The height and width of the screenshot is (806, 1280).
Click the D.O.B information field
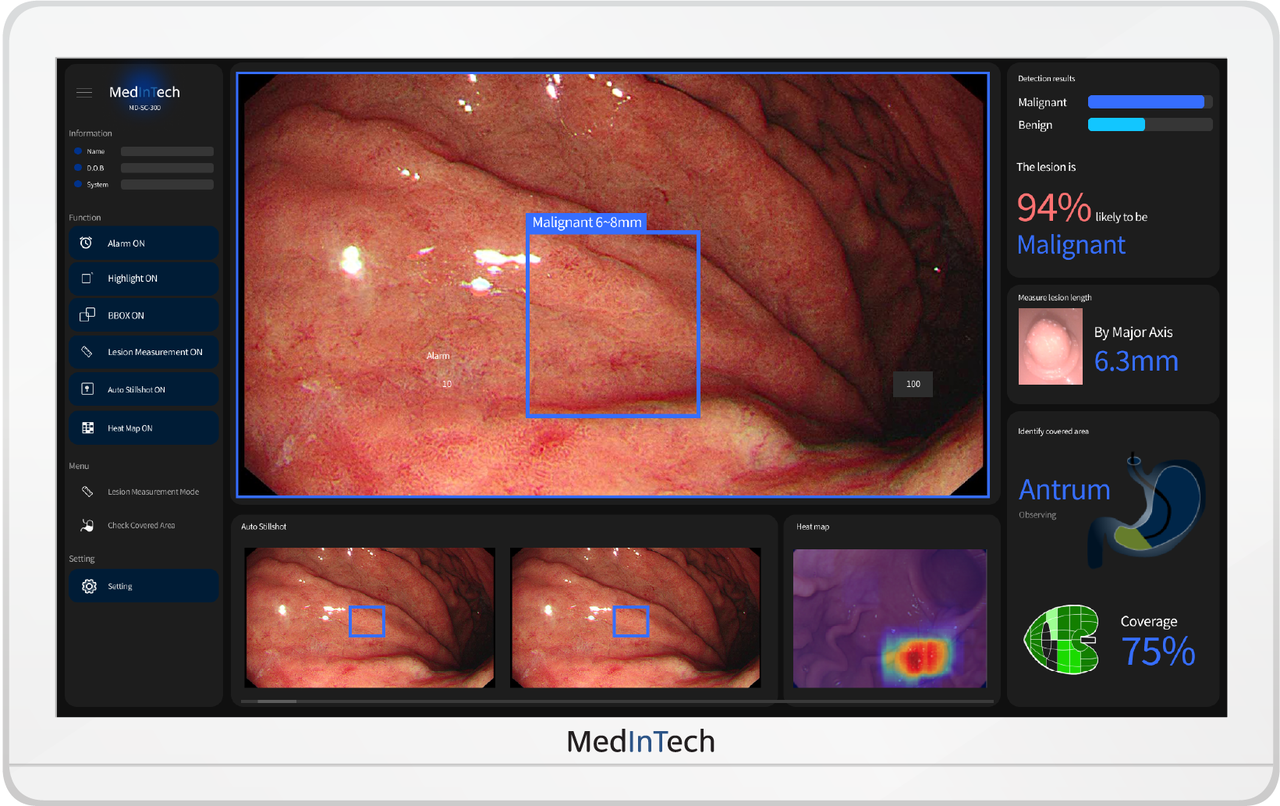point(167,168)
